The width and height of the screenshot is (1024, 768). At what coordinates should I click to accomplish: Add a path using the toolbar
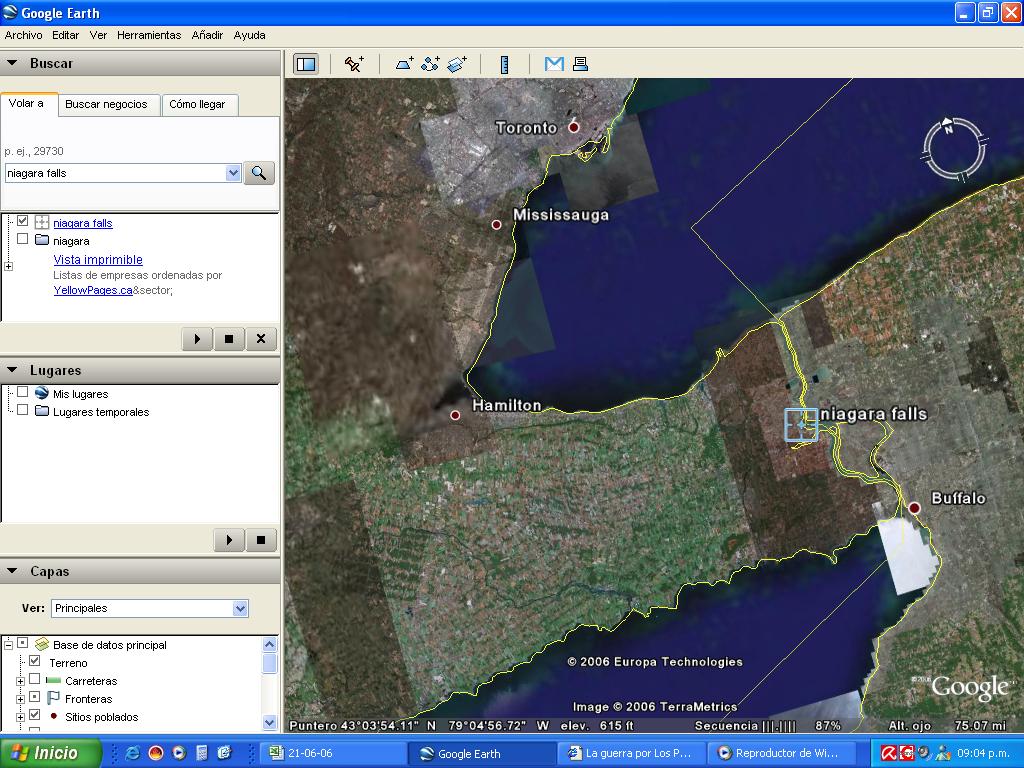click(x=430, y=64)
